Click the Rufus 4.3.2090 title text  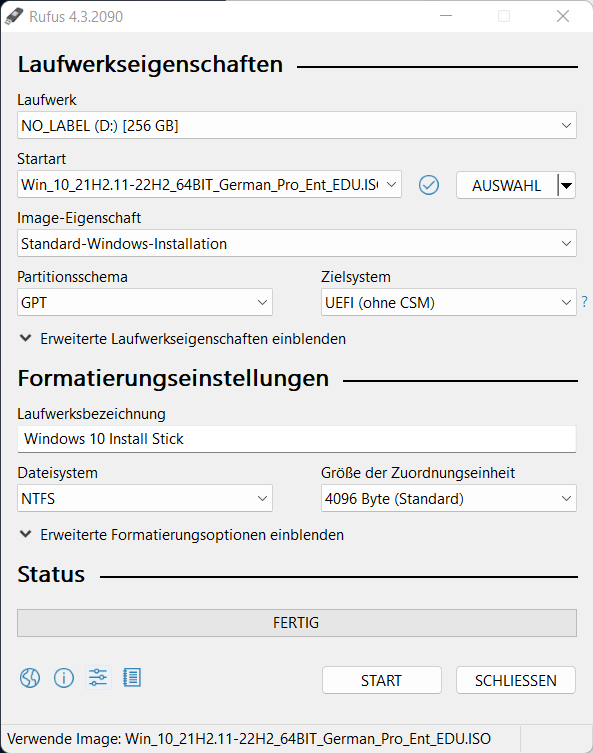pos(76,17)
